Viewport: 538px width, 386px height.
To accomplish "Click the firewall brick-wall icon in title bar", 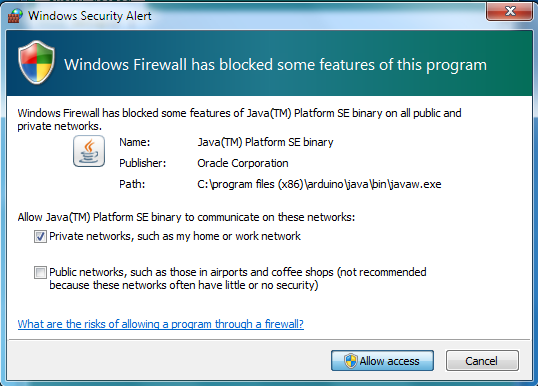I will [15, 15].
